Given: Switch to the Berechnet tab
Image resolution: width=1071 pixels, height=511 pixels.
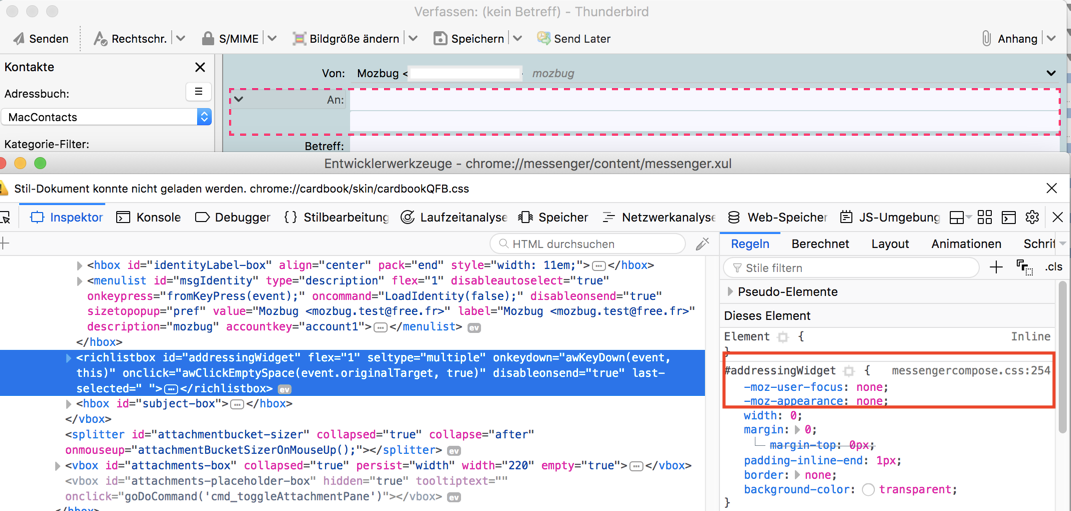Looking at the screenshot, I should click(x=820, y=244).
